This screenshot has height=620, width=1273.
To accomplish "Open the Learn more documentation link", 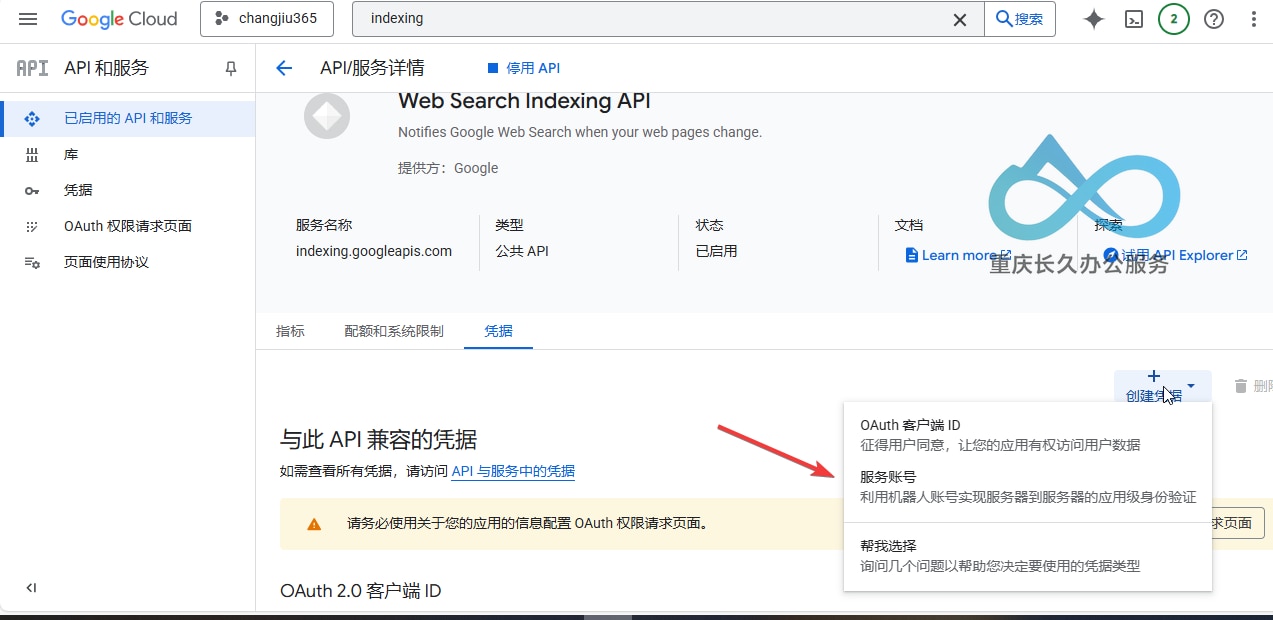I will tap(958, 255).
